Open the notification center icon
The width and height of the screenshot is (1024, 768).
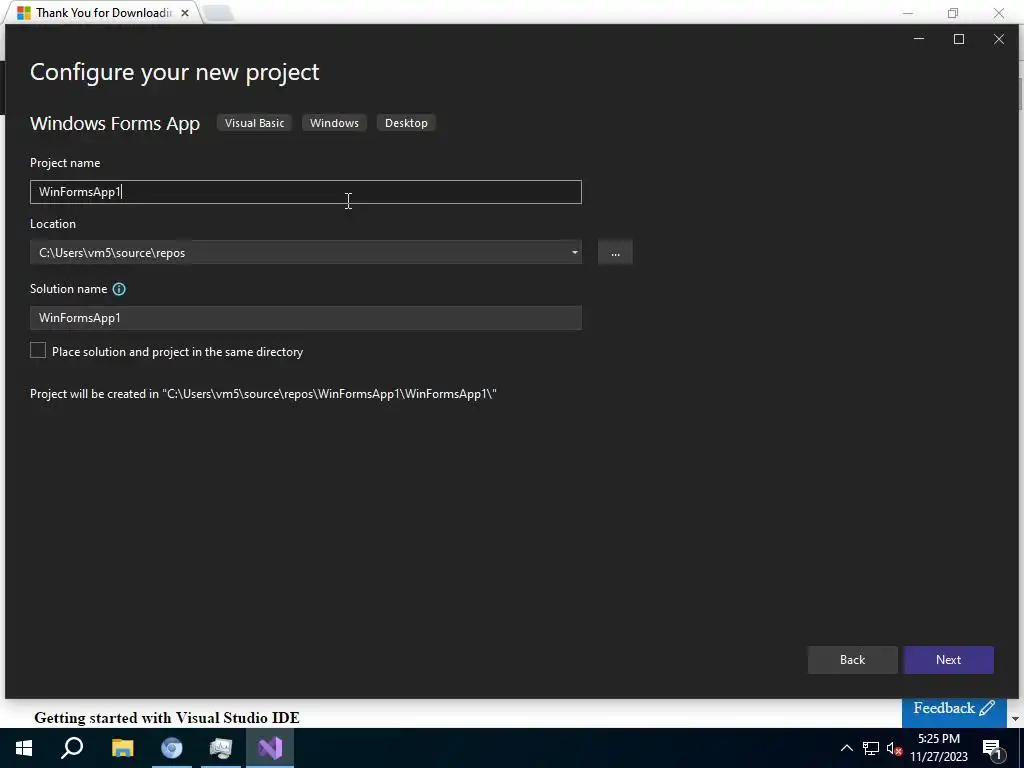[x=992, y=749]
